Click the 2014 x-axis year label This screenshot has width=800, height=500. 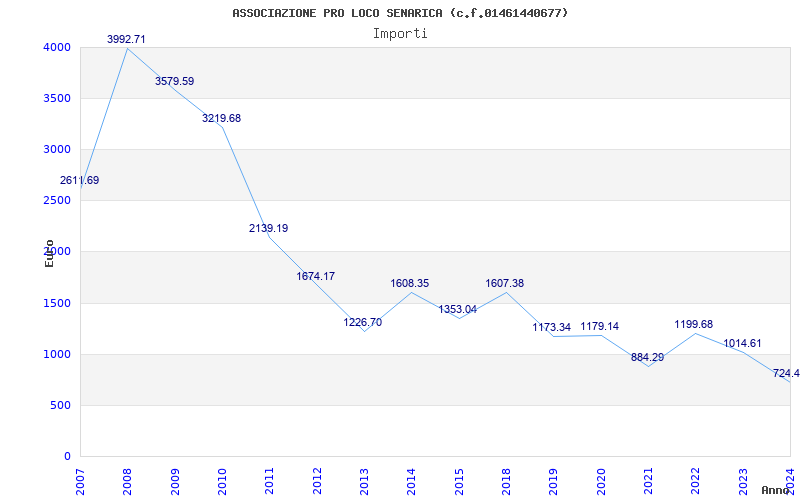click(412, 481)
